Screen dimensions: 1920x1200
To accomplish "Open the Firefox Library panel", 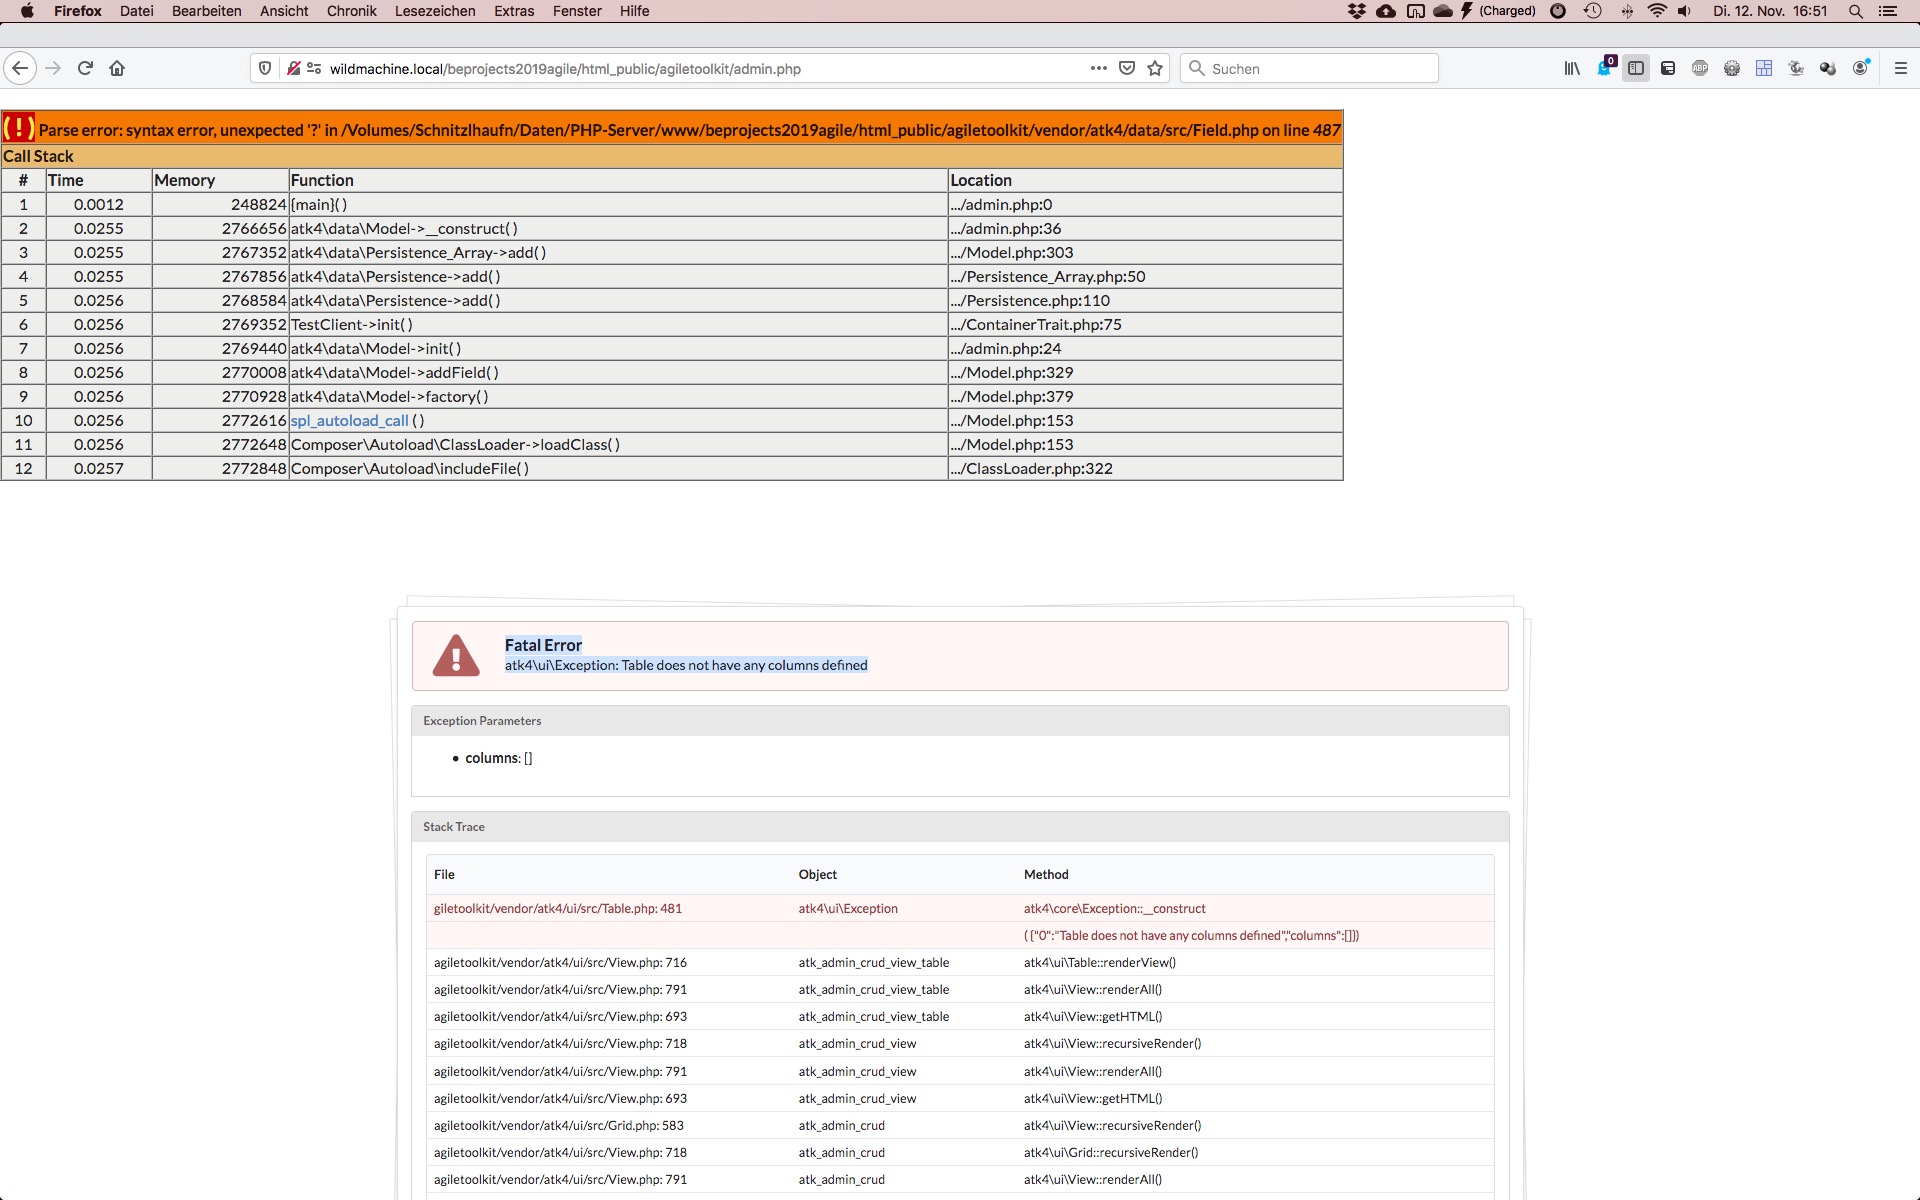I will (1572, 68).
